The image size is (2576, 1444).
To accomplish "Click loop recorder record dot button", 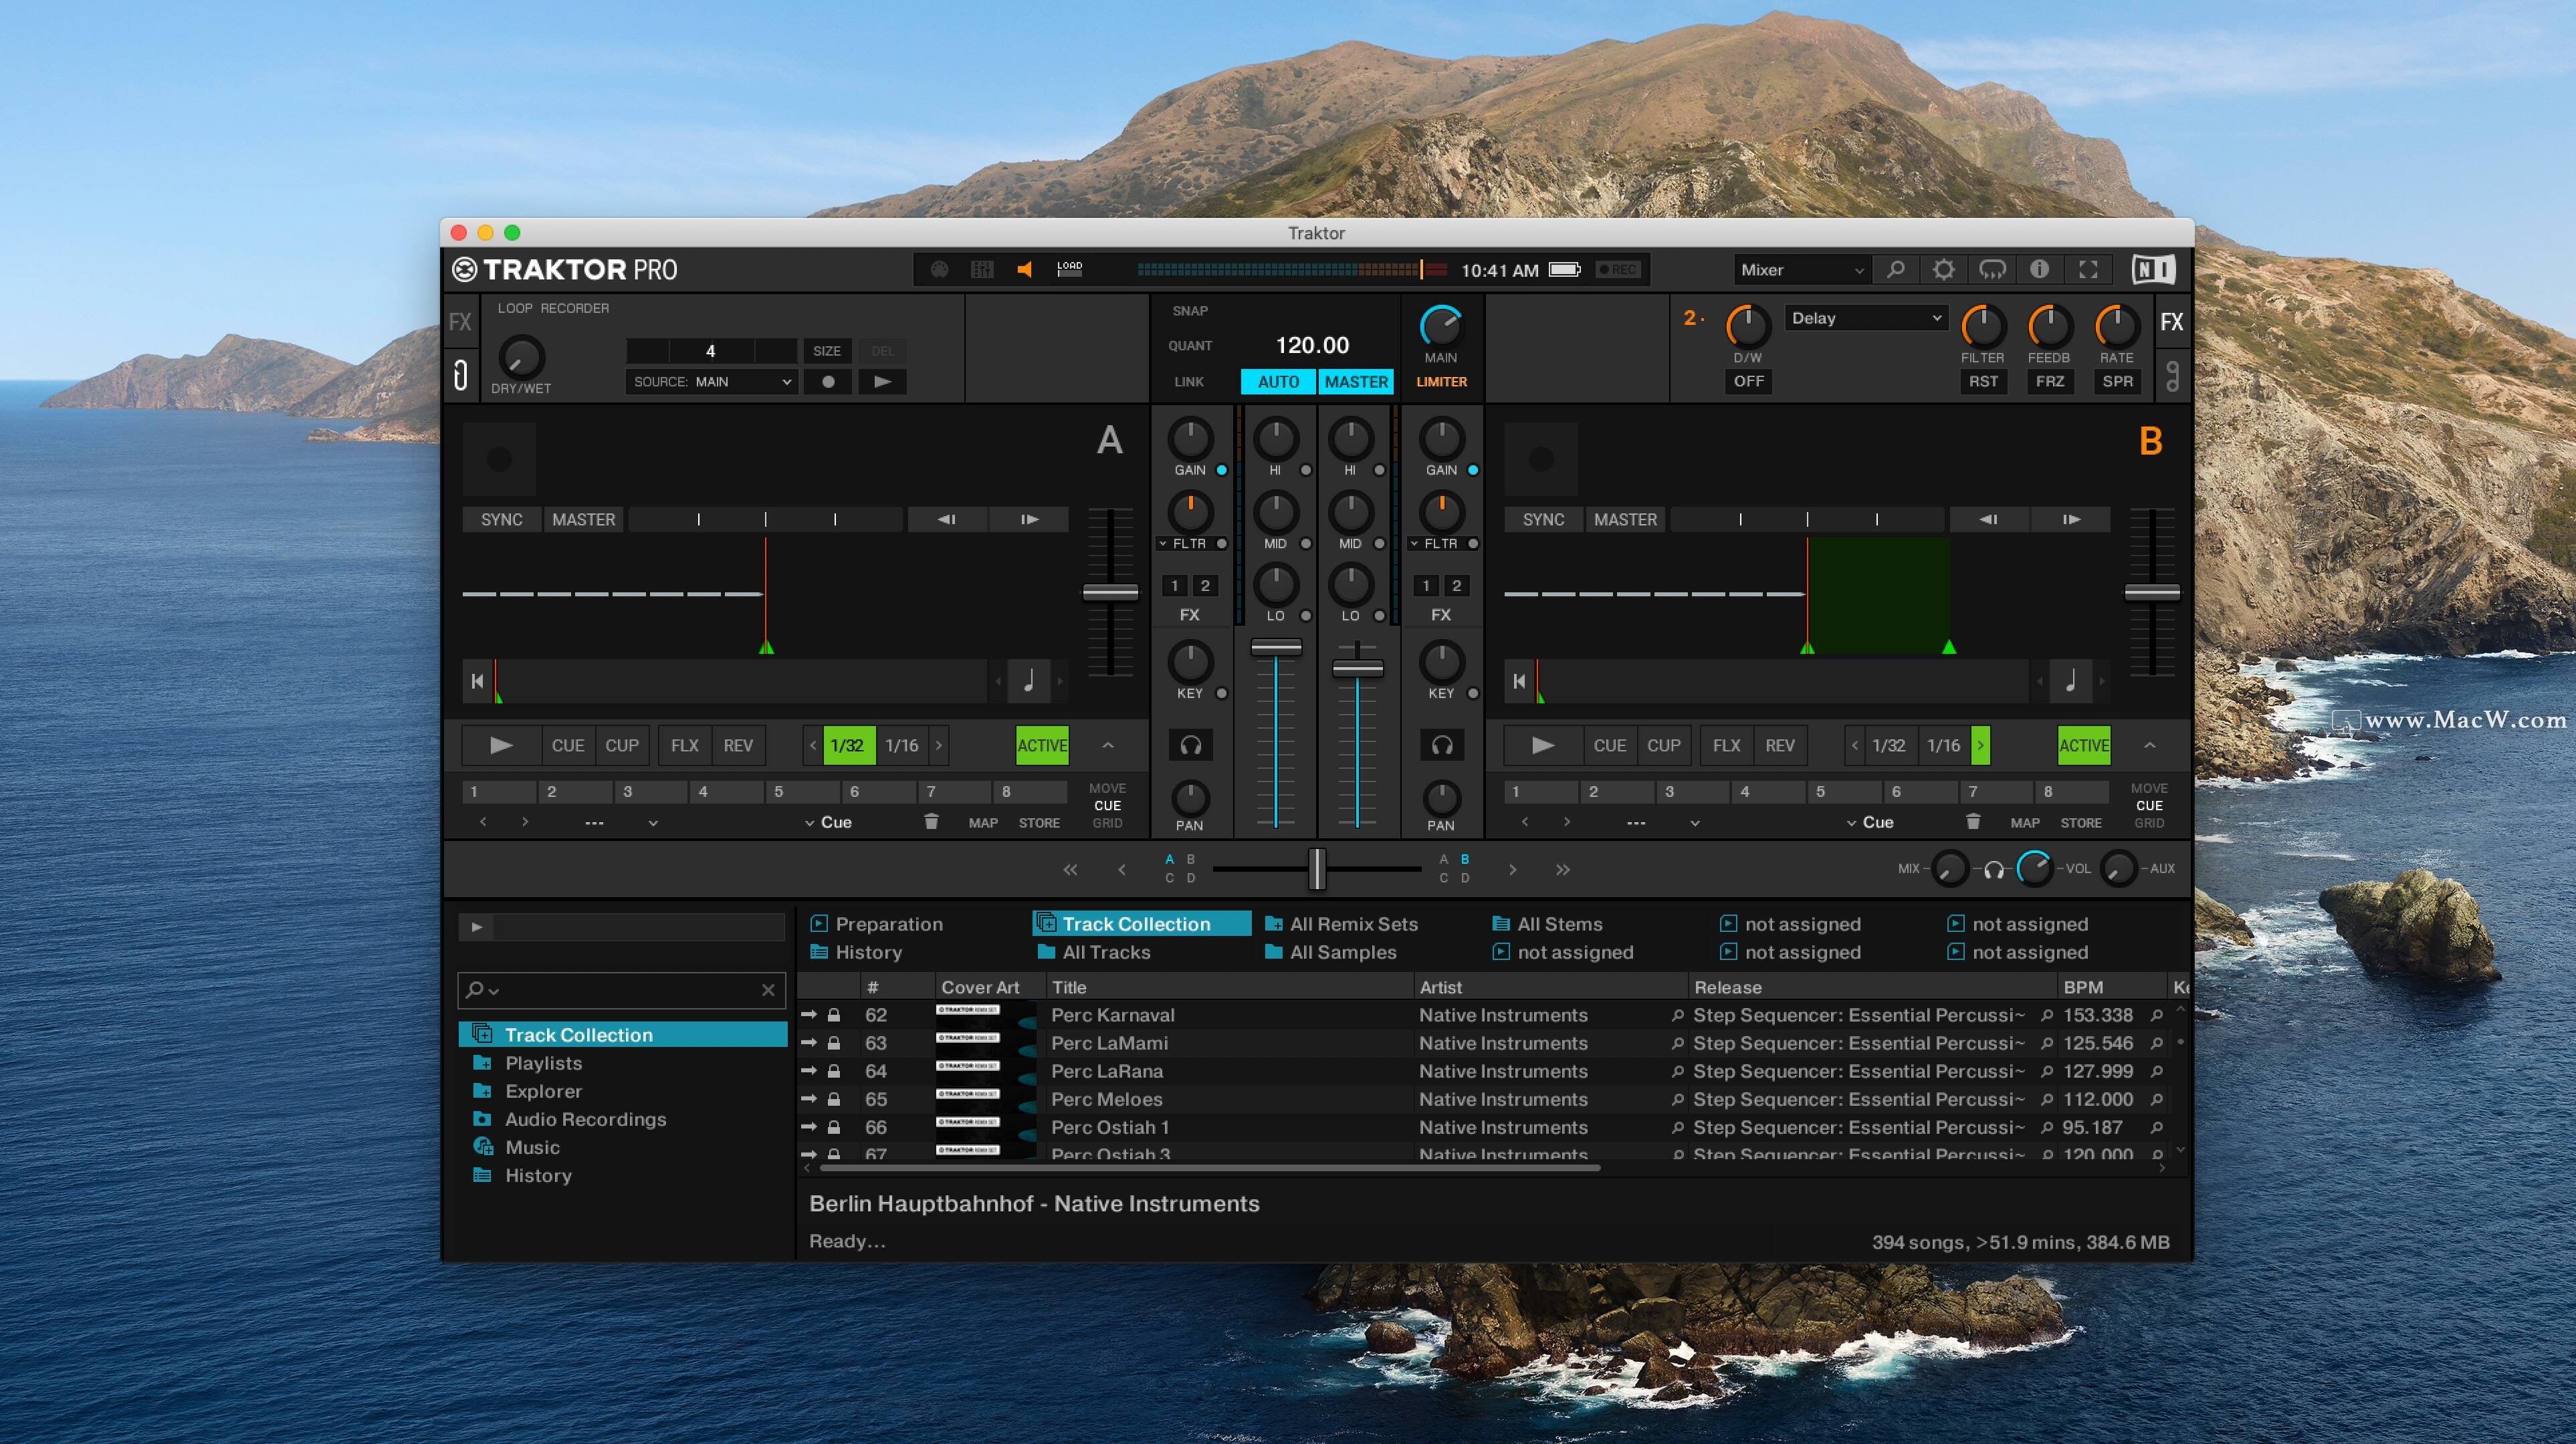I will pos(828,382).
